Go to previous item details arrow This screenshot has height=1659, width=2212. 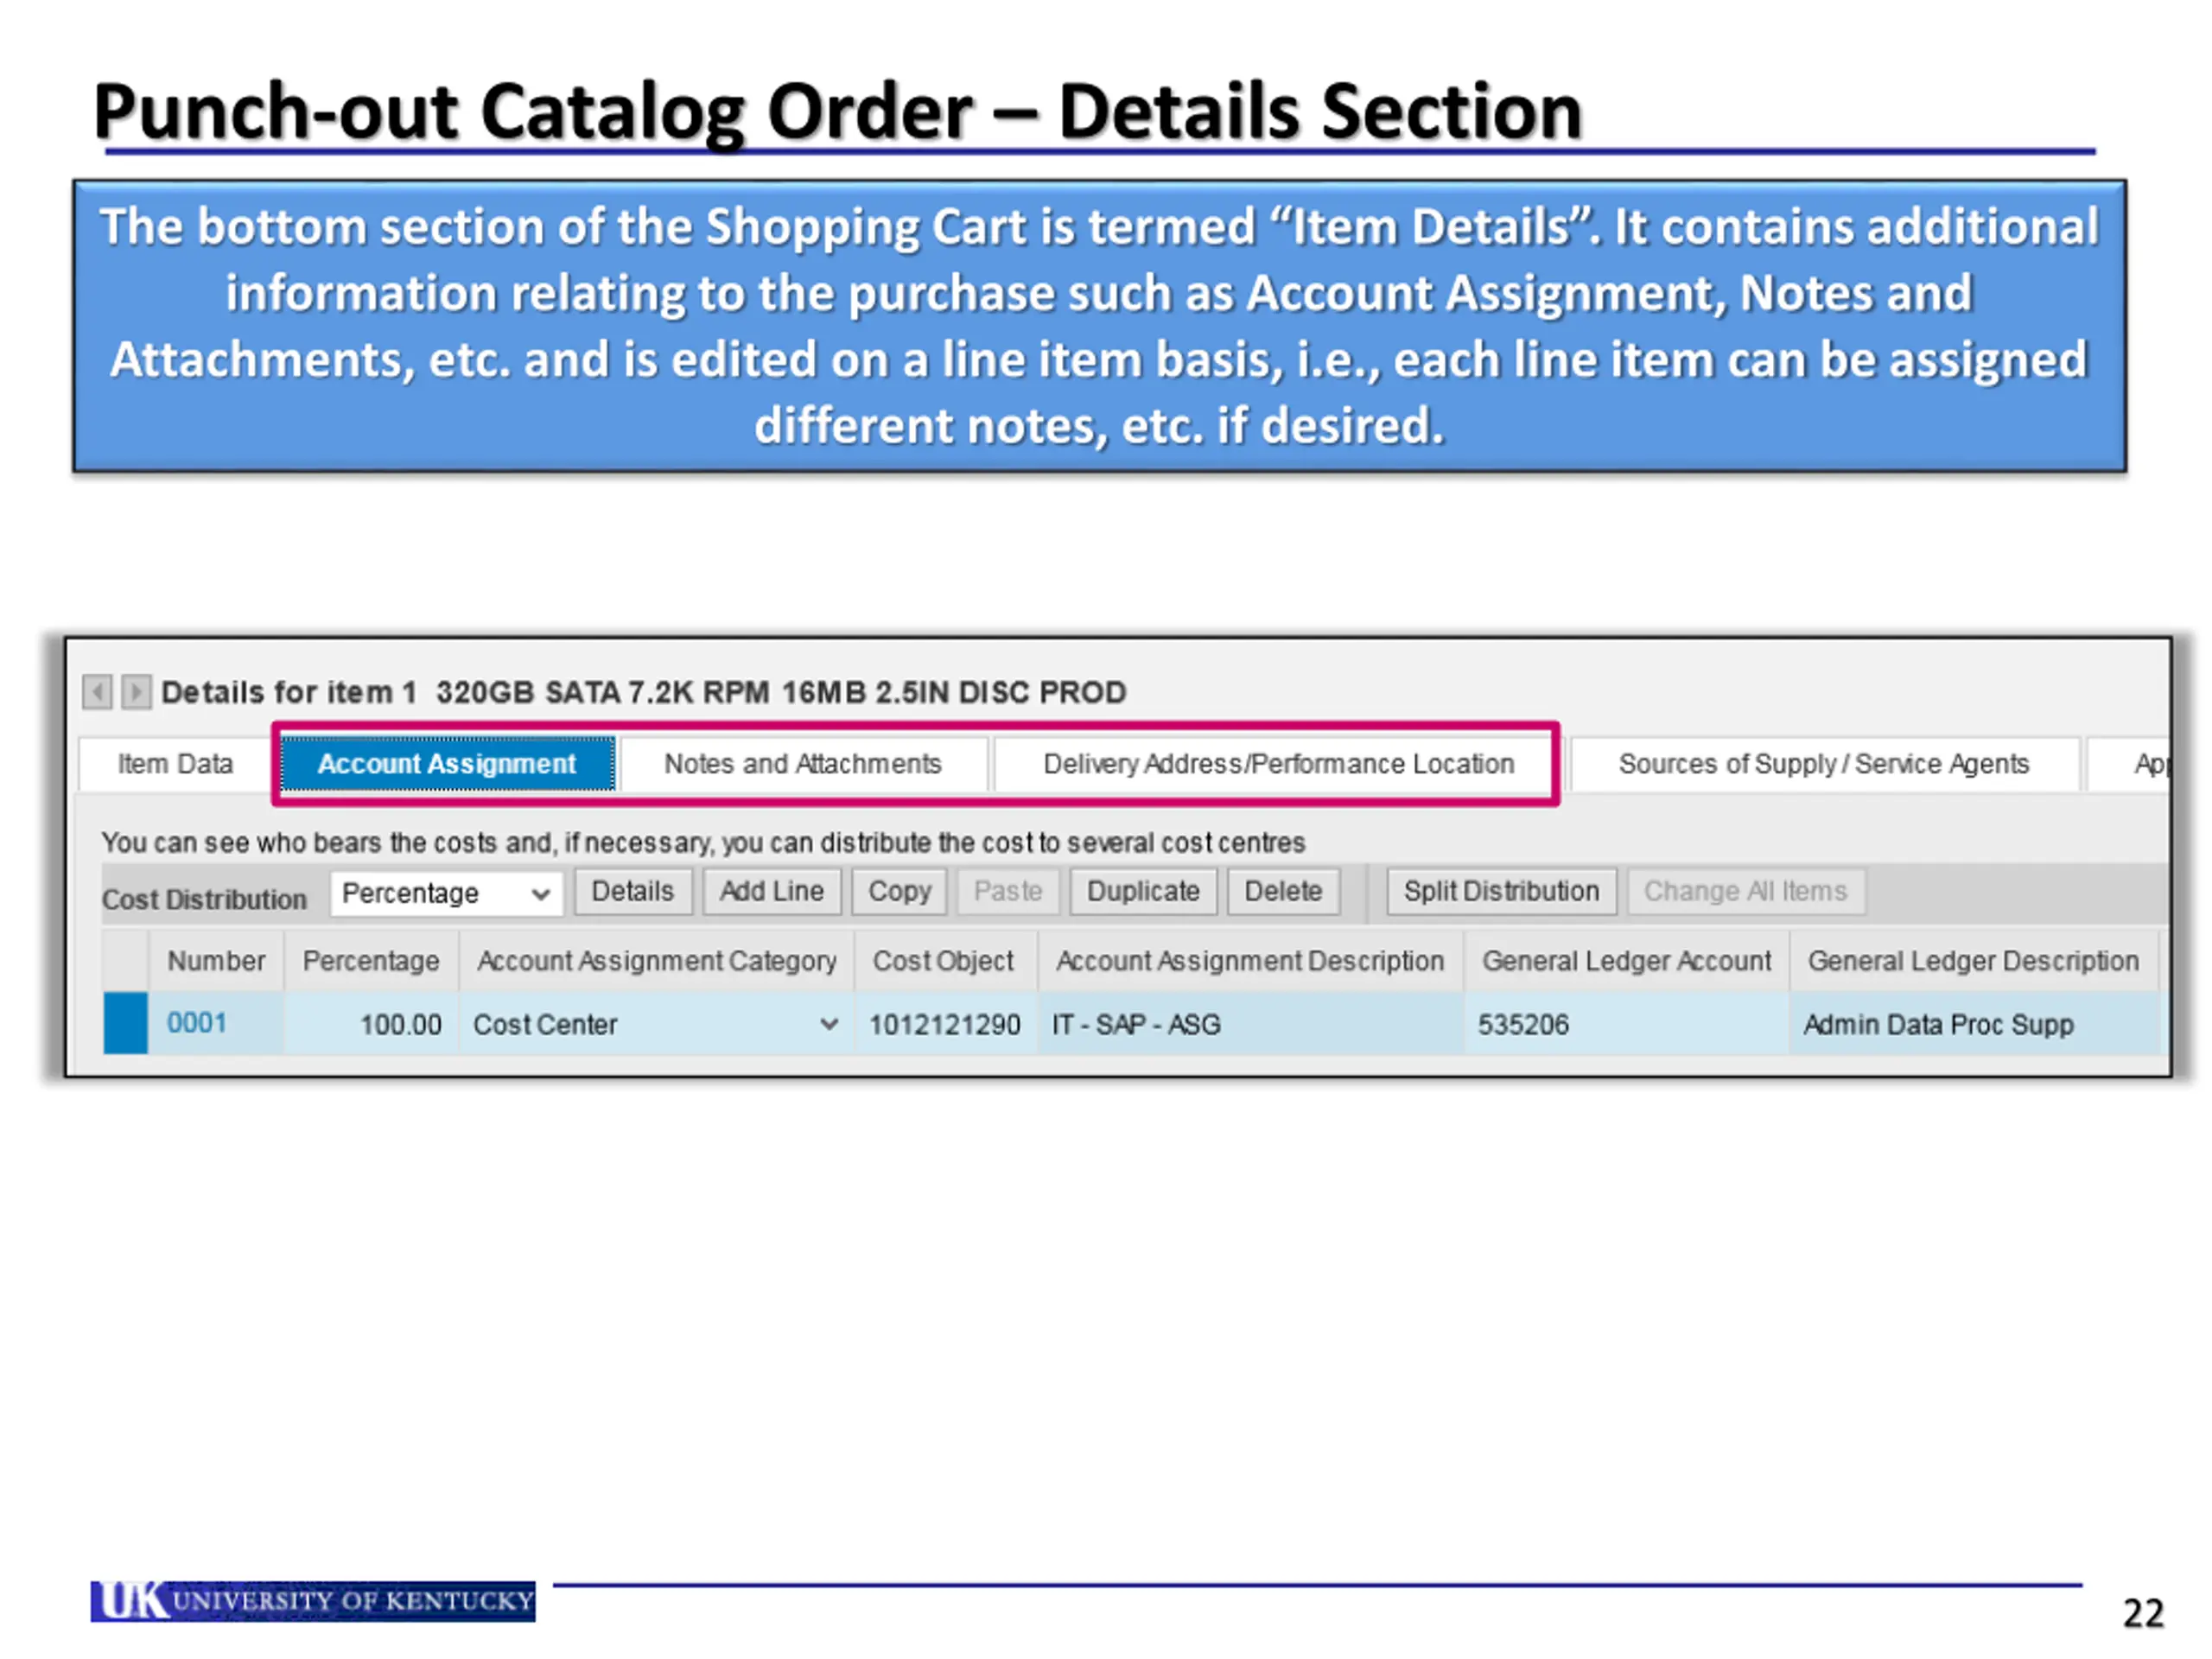(x=97, y=691)
